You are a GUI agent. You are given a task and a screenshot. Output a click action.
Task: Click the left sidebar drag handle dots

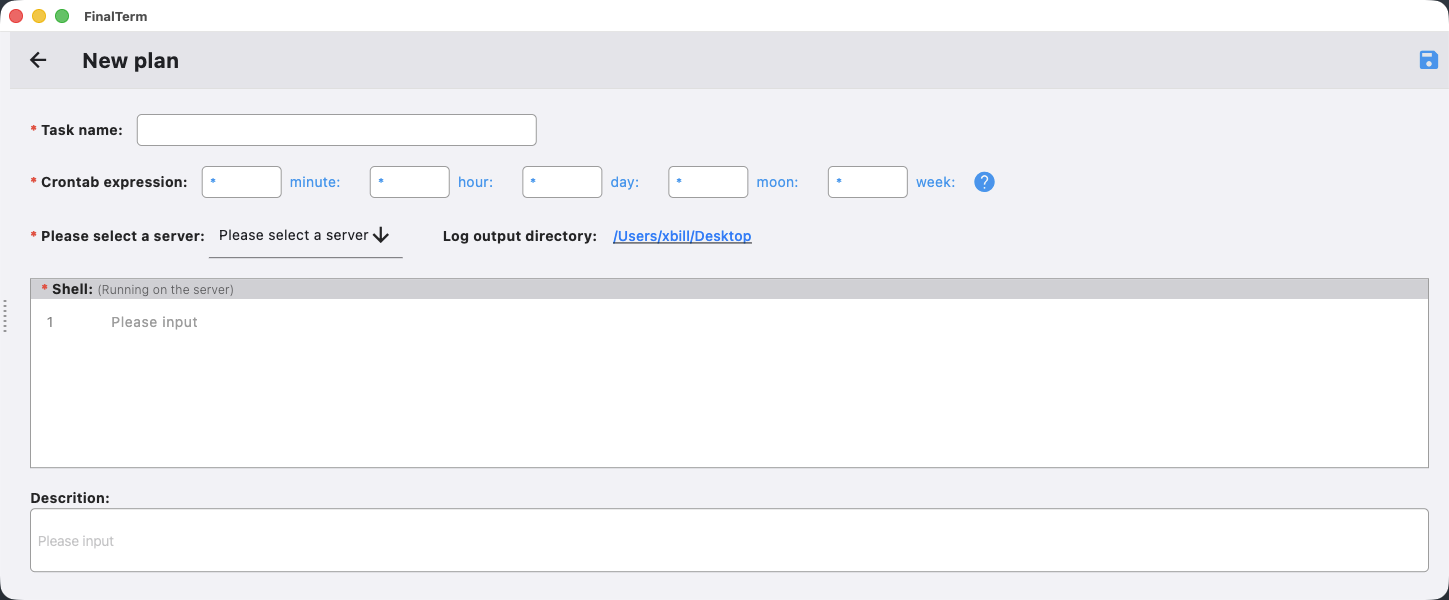coord(5,316)
